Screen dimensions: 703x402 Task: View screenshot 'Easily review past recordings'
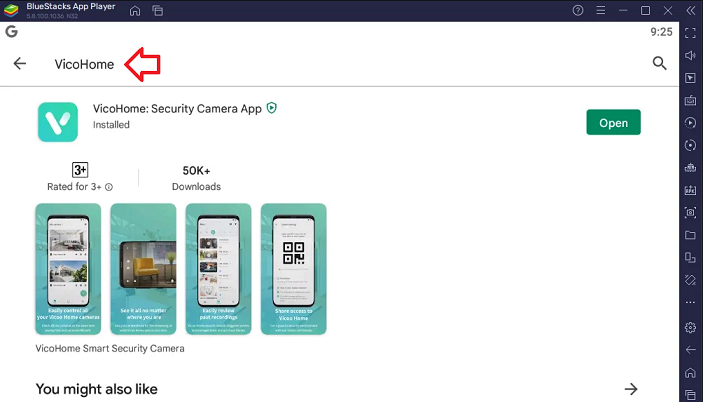tap(218, 269)
